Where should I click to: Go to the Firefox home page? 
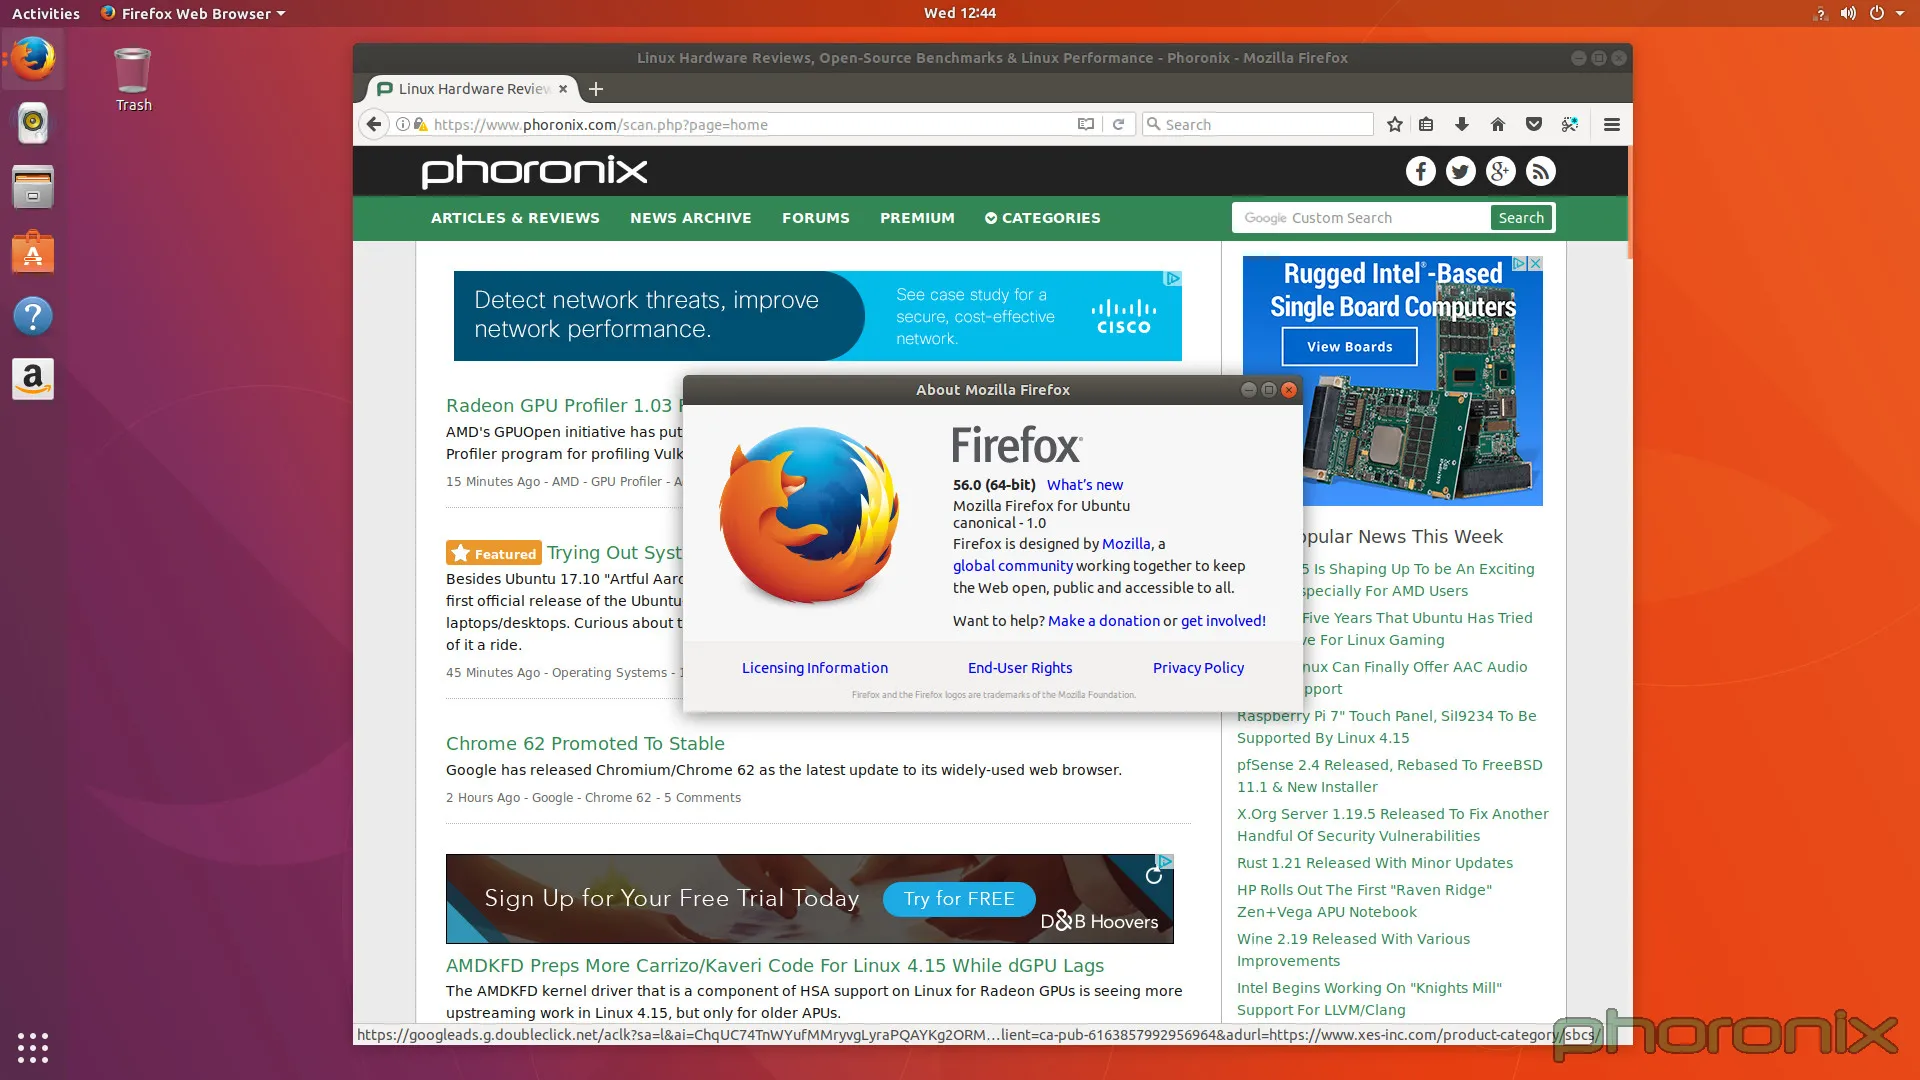pyautogui.click(x=1497, y=124)
